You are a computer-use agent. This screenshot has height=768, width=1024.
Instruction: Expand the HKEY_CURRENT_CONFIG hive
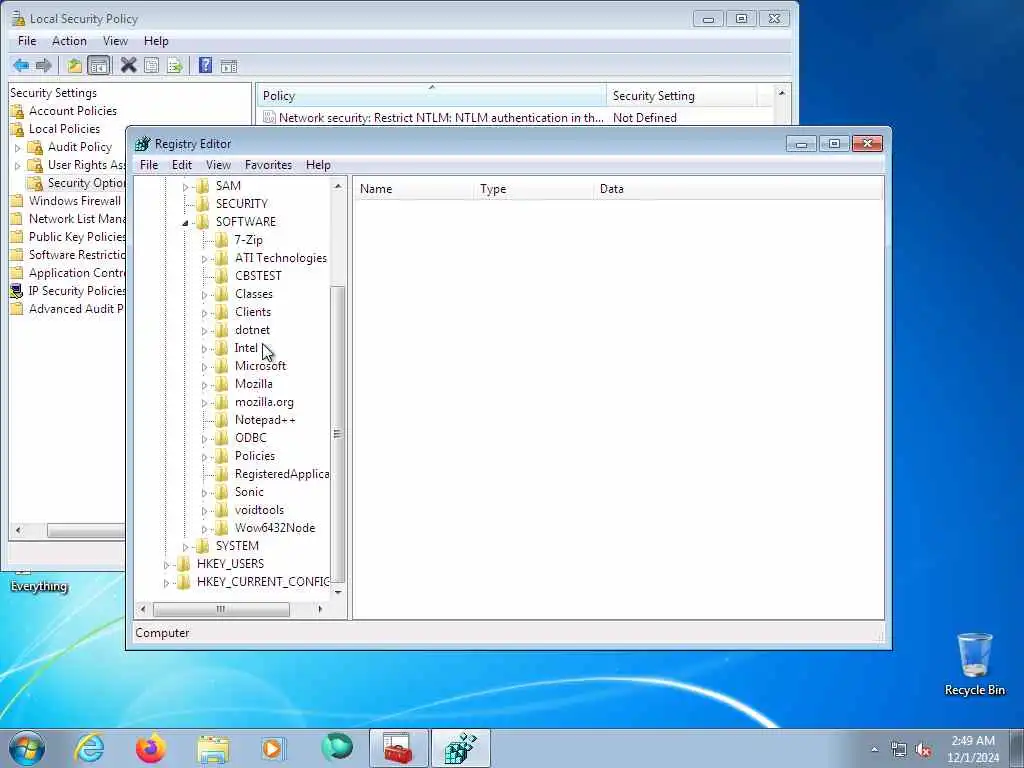pyautogui.click(x=167, y=583)
